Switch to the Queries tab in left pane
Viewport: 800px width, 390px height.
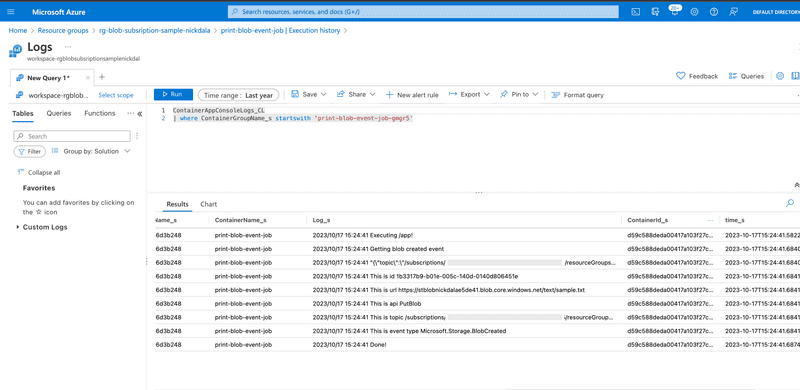(59, 113)
